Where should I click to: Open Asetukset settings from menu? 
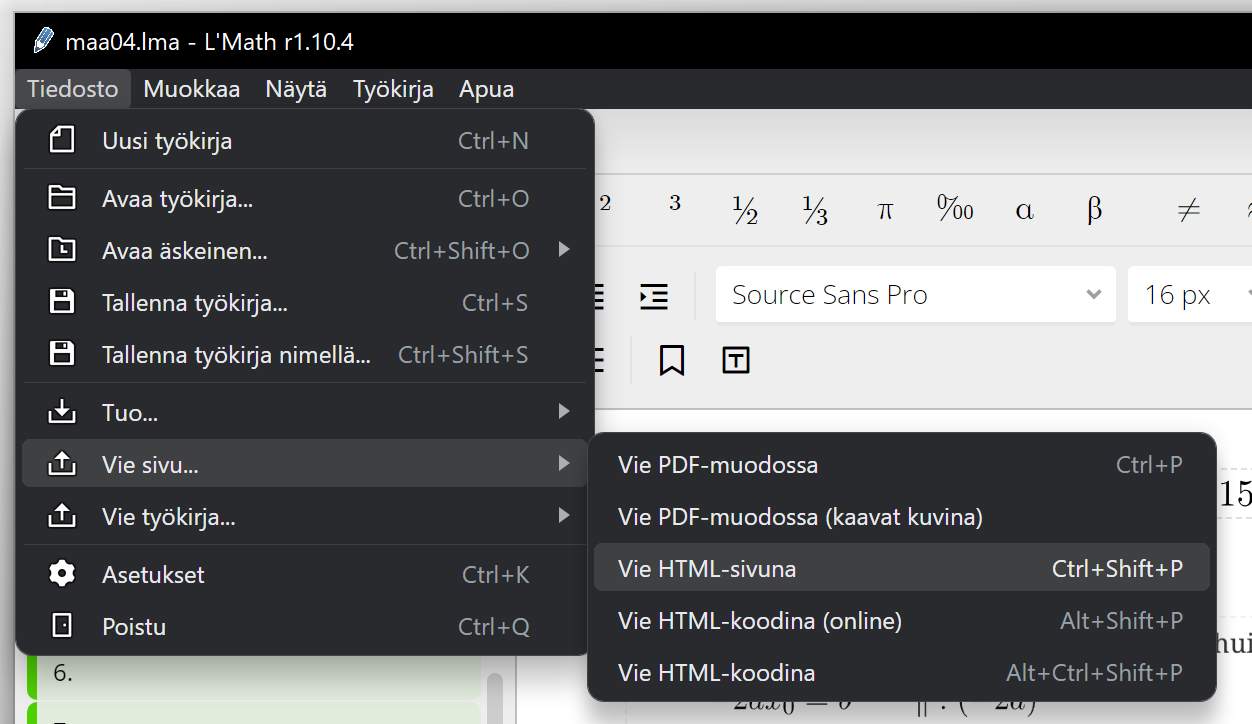(x=304, y=575)
